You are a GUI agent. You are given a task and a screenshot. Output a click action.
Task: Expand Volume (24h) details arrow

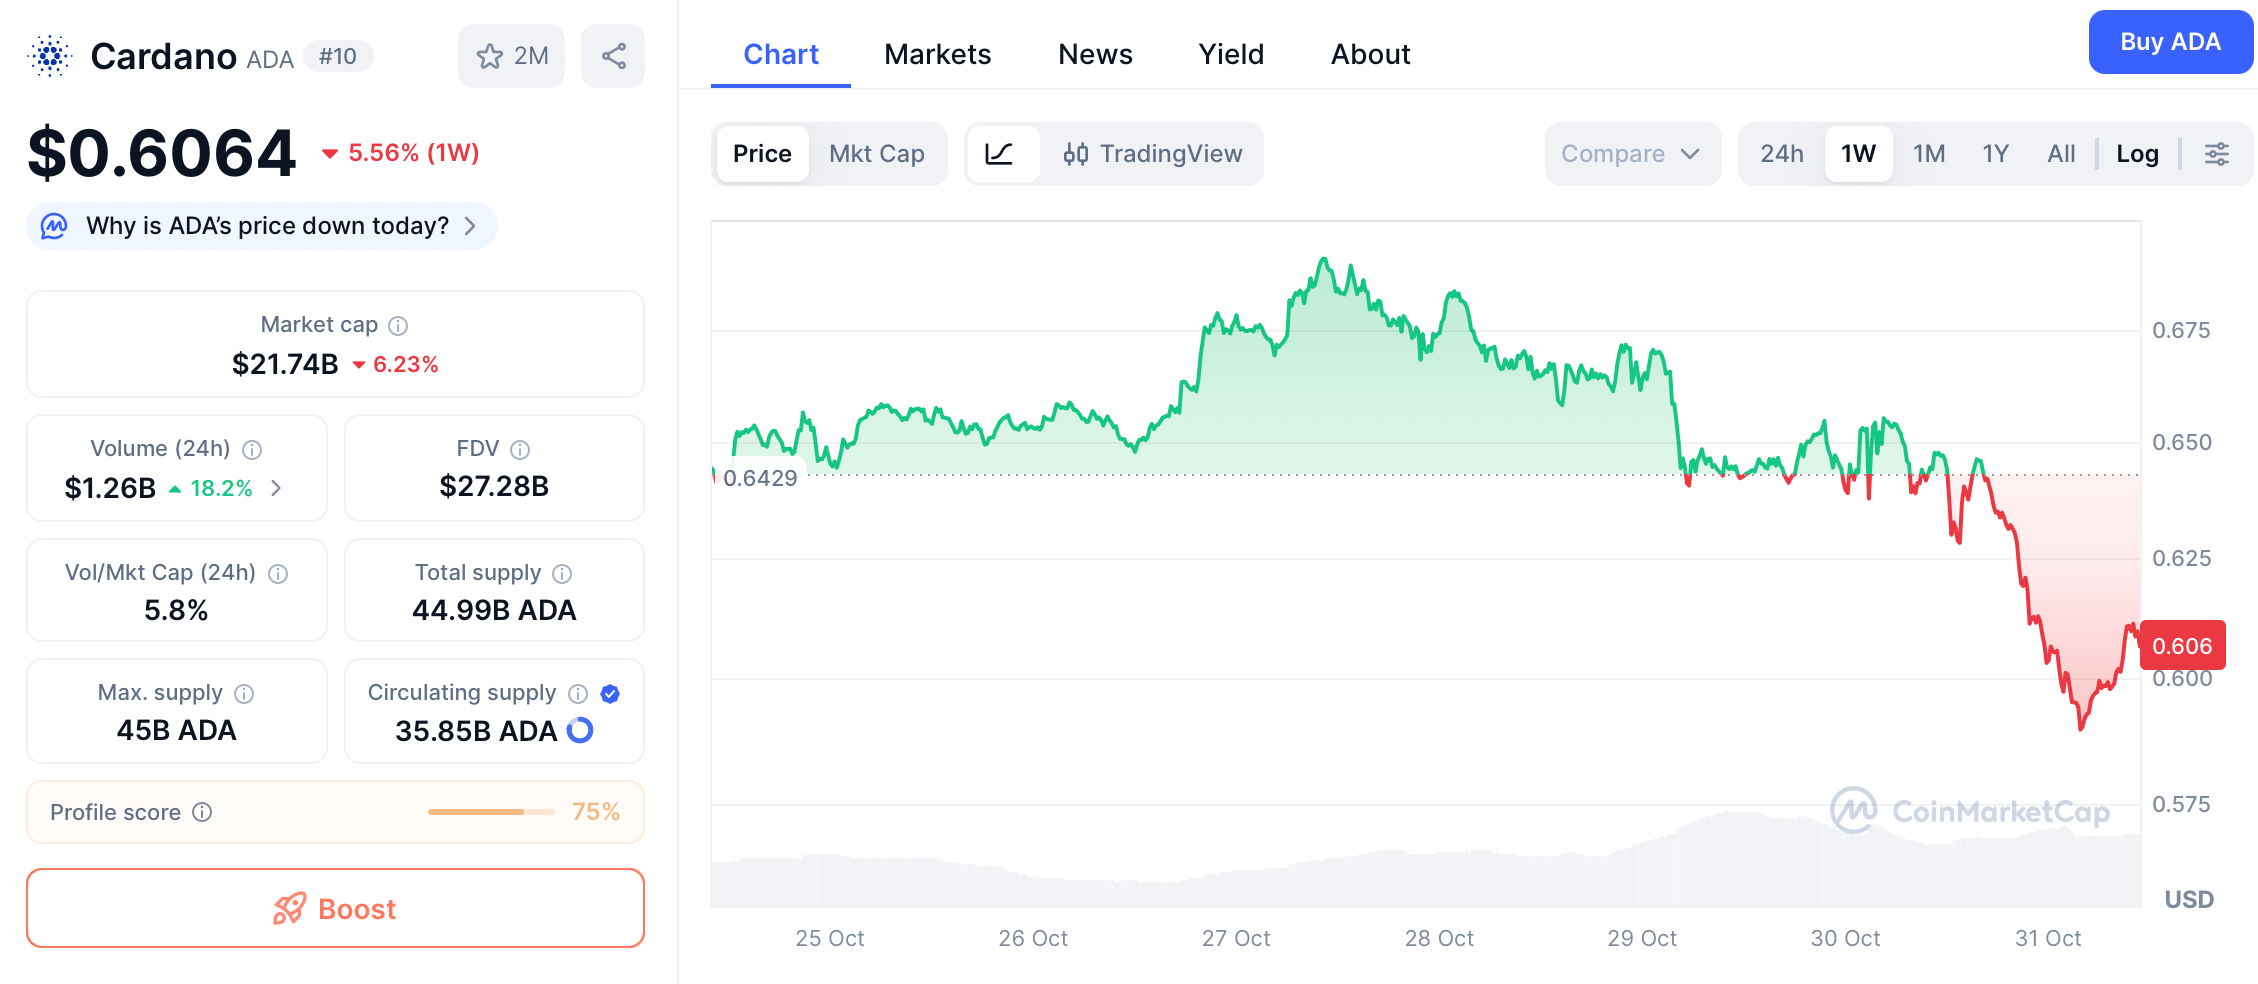[277, 488]
